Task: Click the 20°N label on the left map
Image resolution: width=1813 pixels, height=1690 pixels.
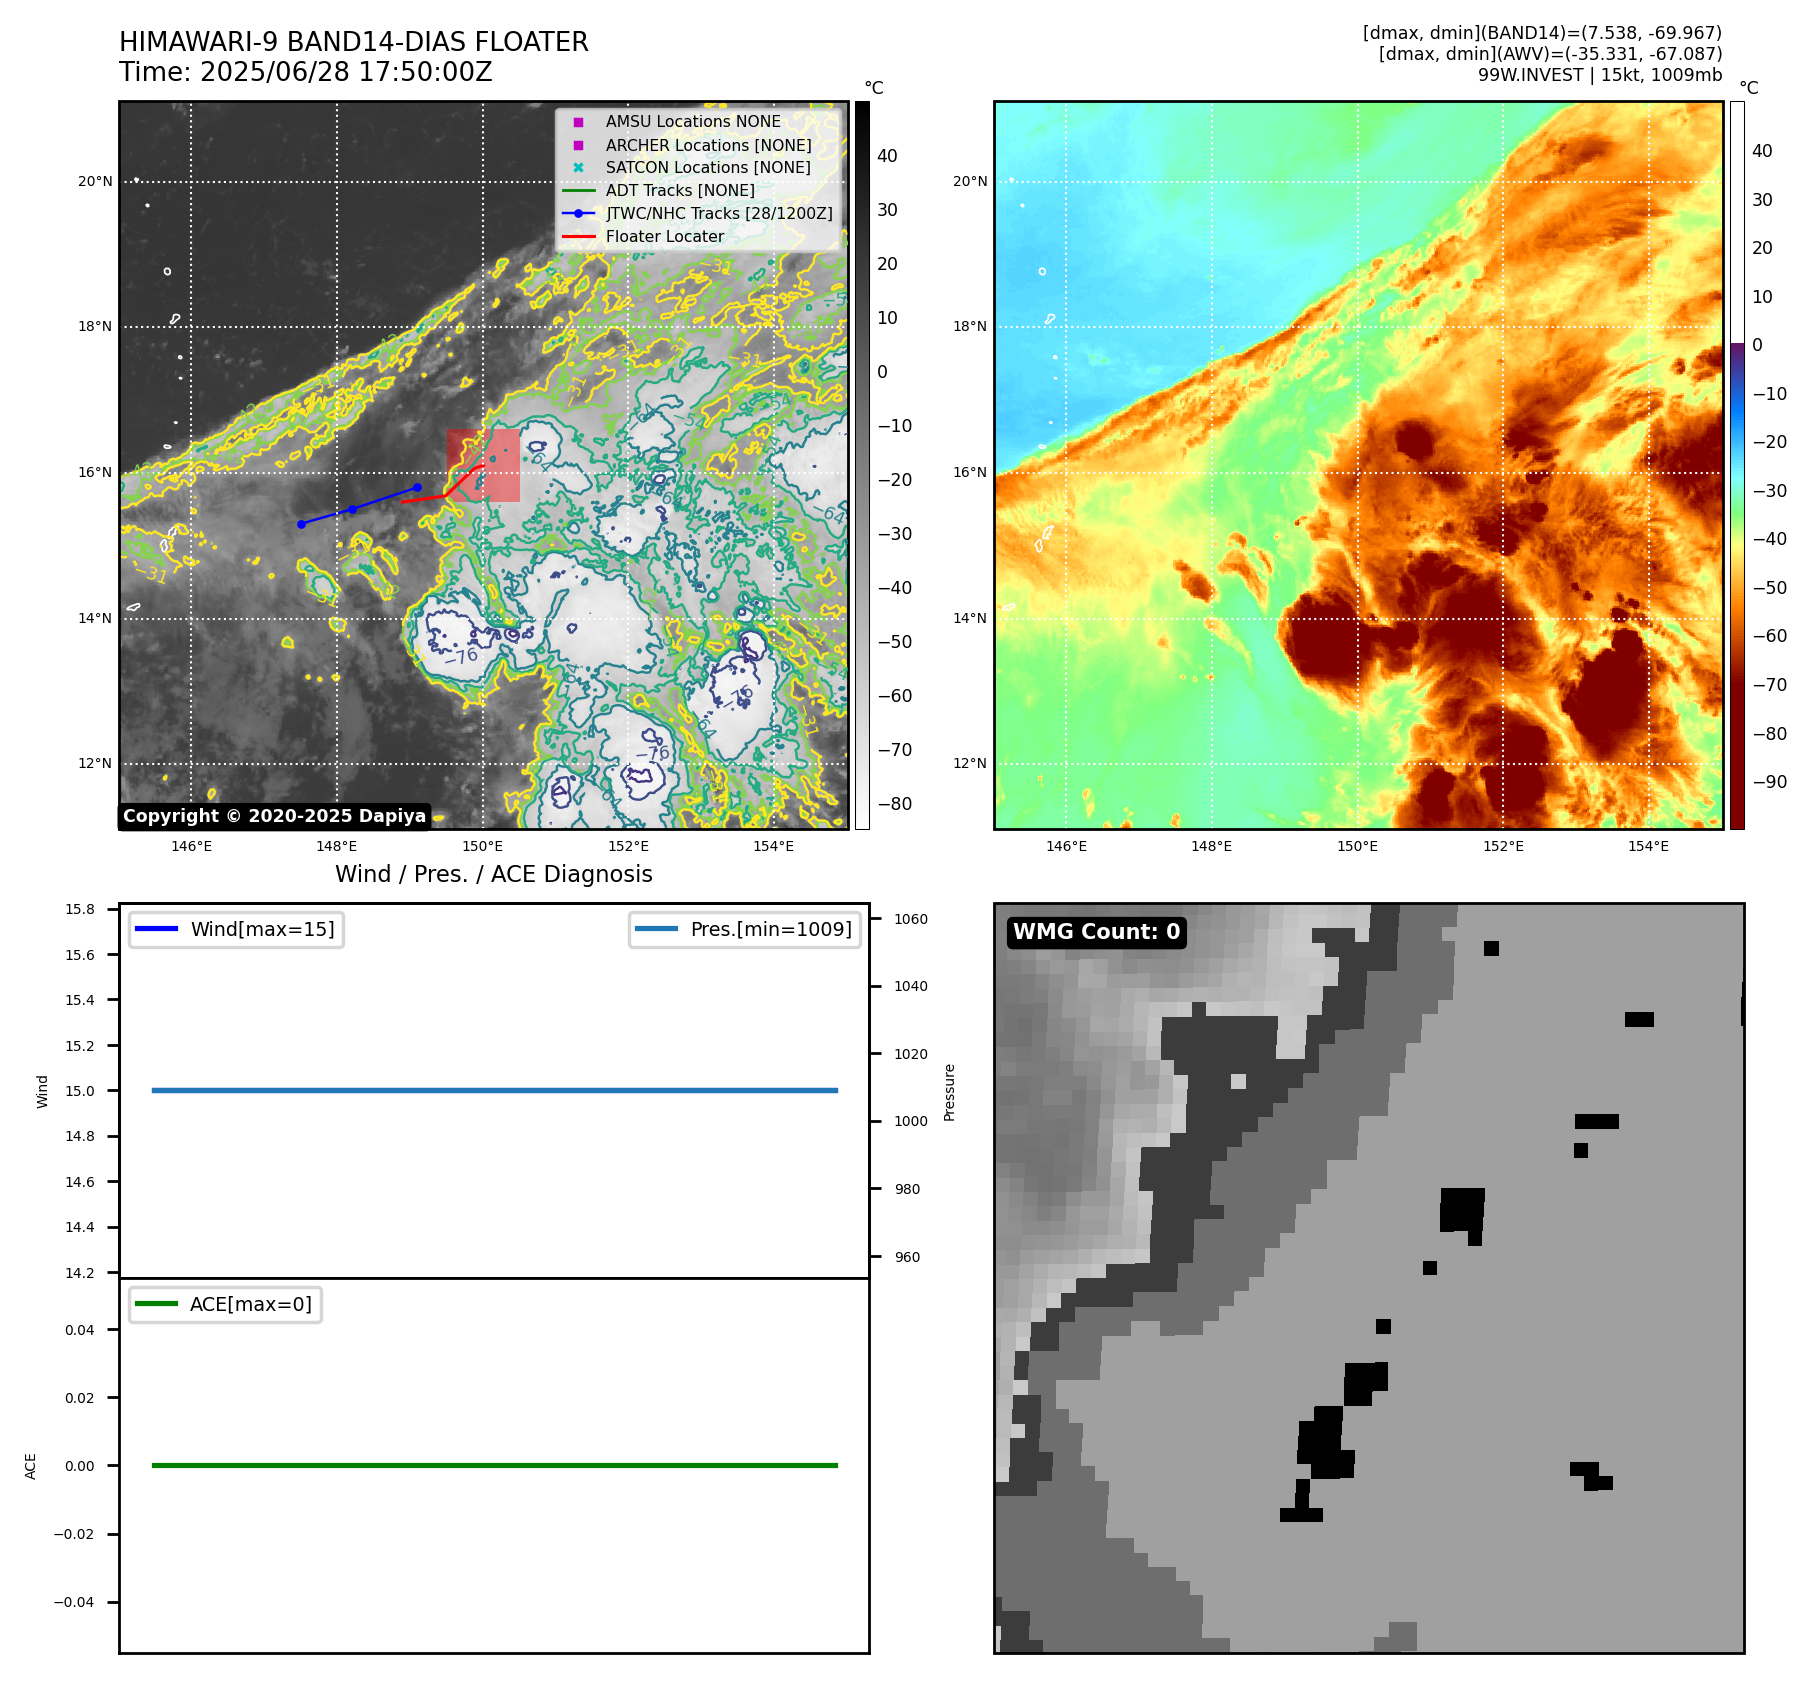Action: pyautogui.click(x=95, y=181)
